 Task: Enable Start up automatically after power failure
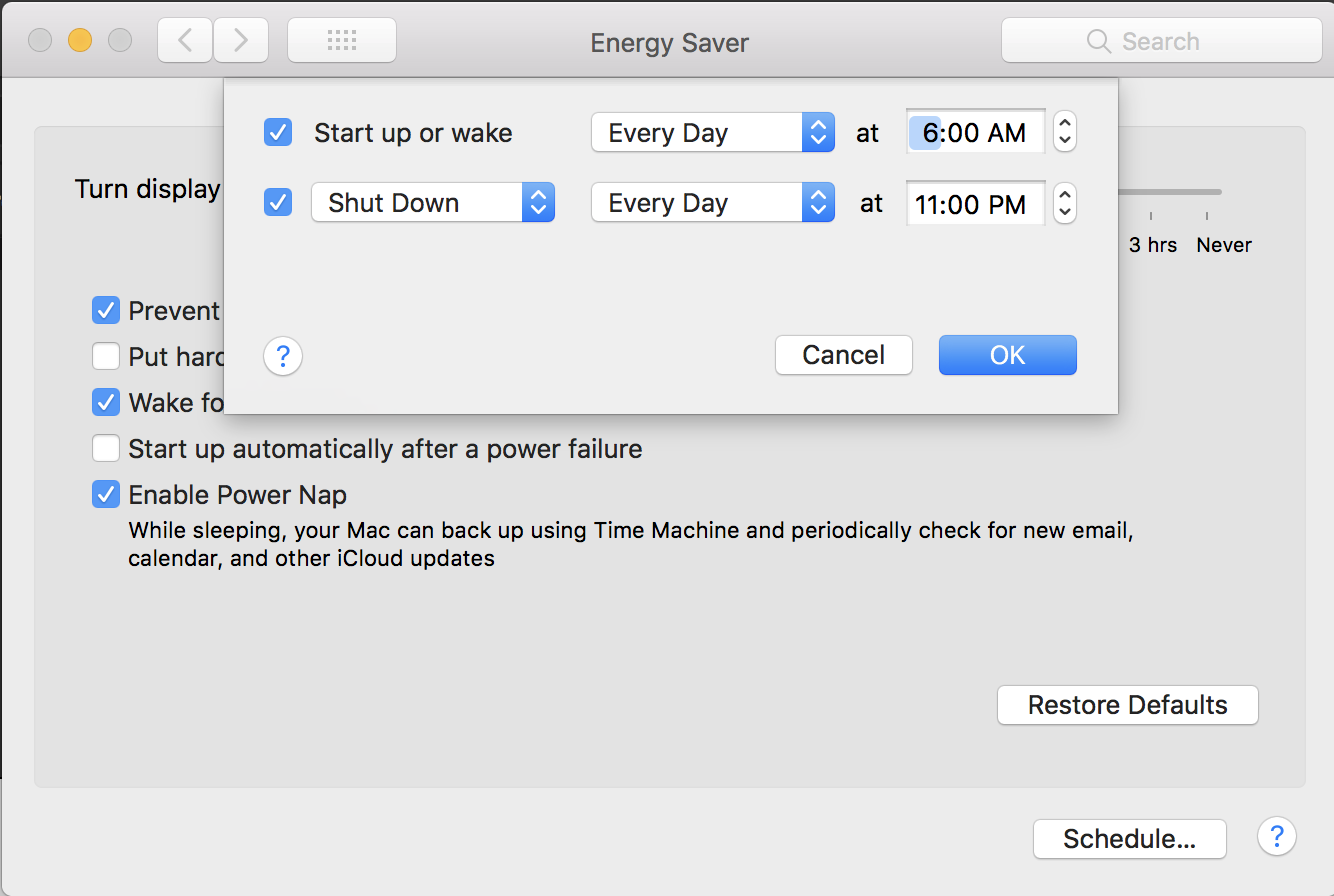coord(106,449)
